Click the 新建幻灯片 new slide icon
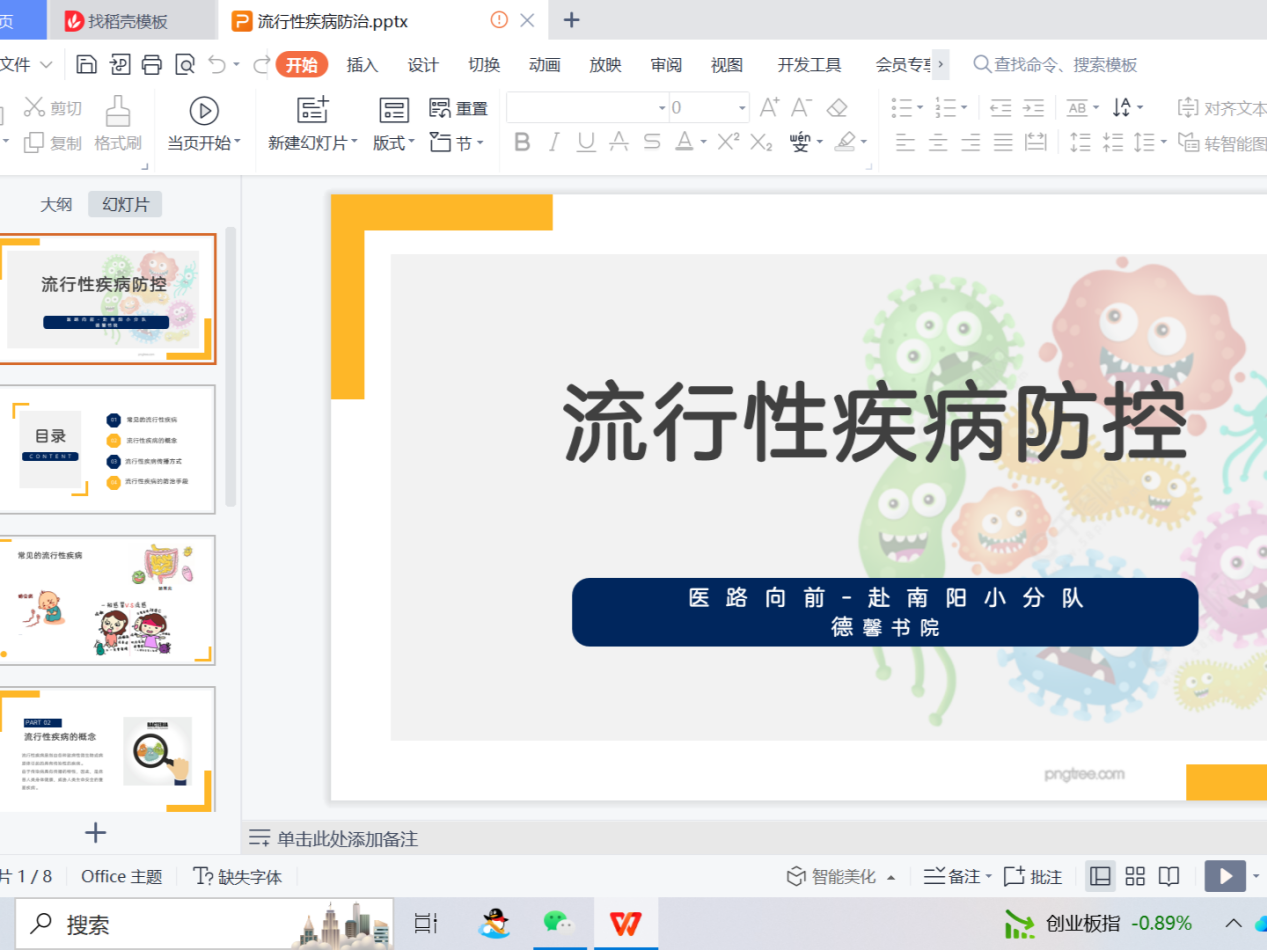 tap(313, 110)
